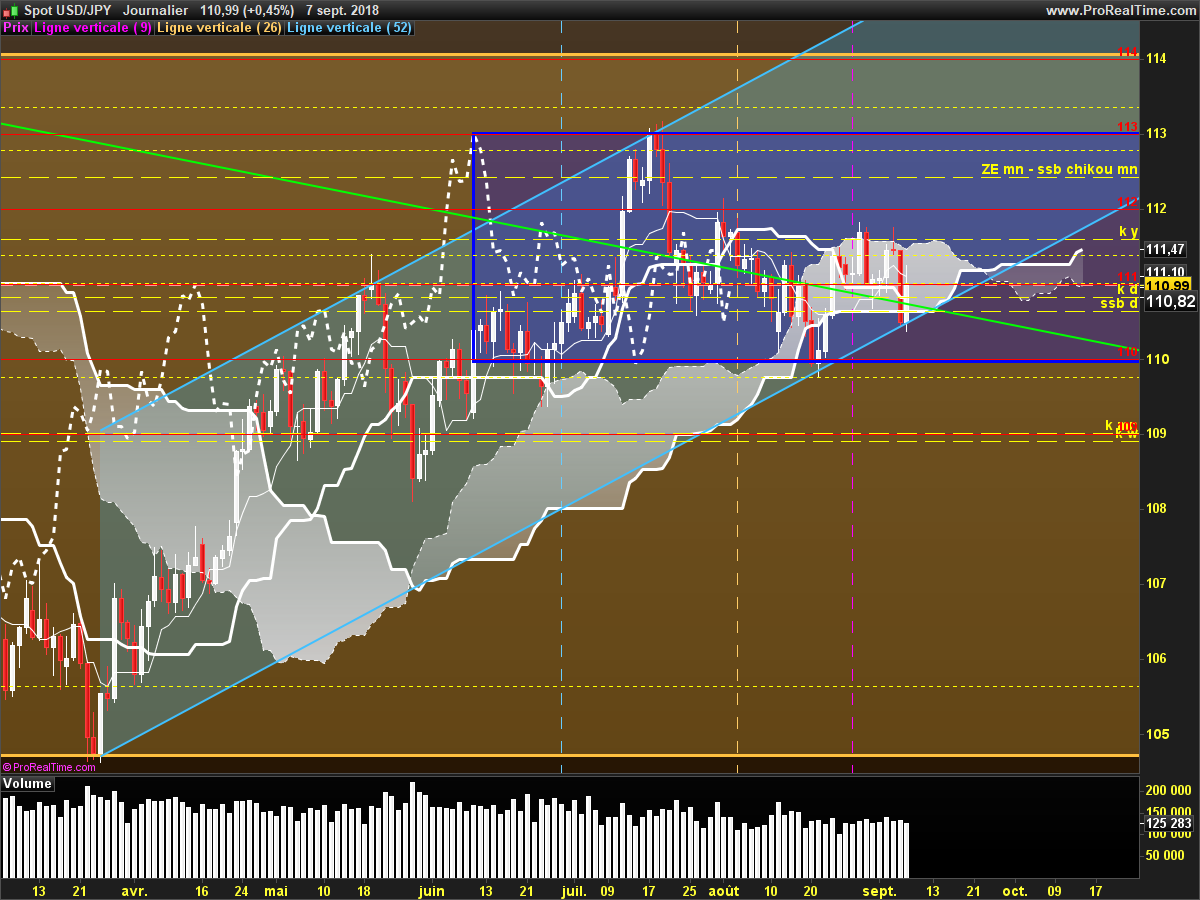Click the juin date axis label
The width and height of the screenshot is (1200, 900).
[432, 890]
